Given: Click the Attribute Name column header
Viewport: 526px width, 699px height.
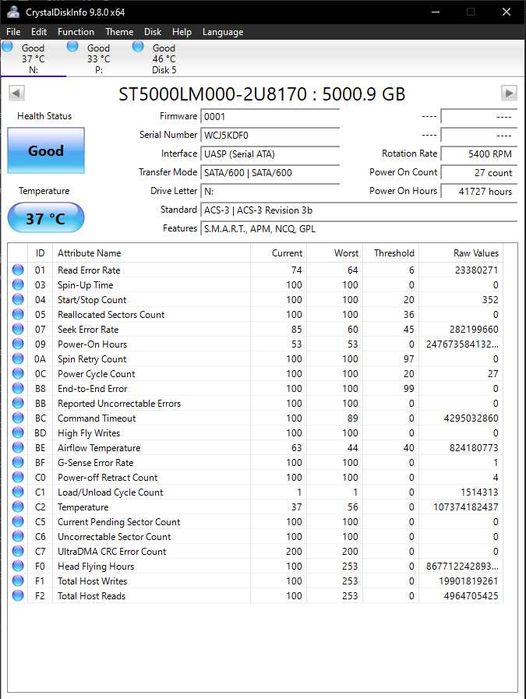Looking at the screenshot, I should click(x=151, y=253).
